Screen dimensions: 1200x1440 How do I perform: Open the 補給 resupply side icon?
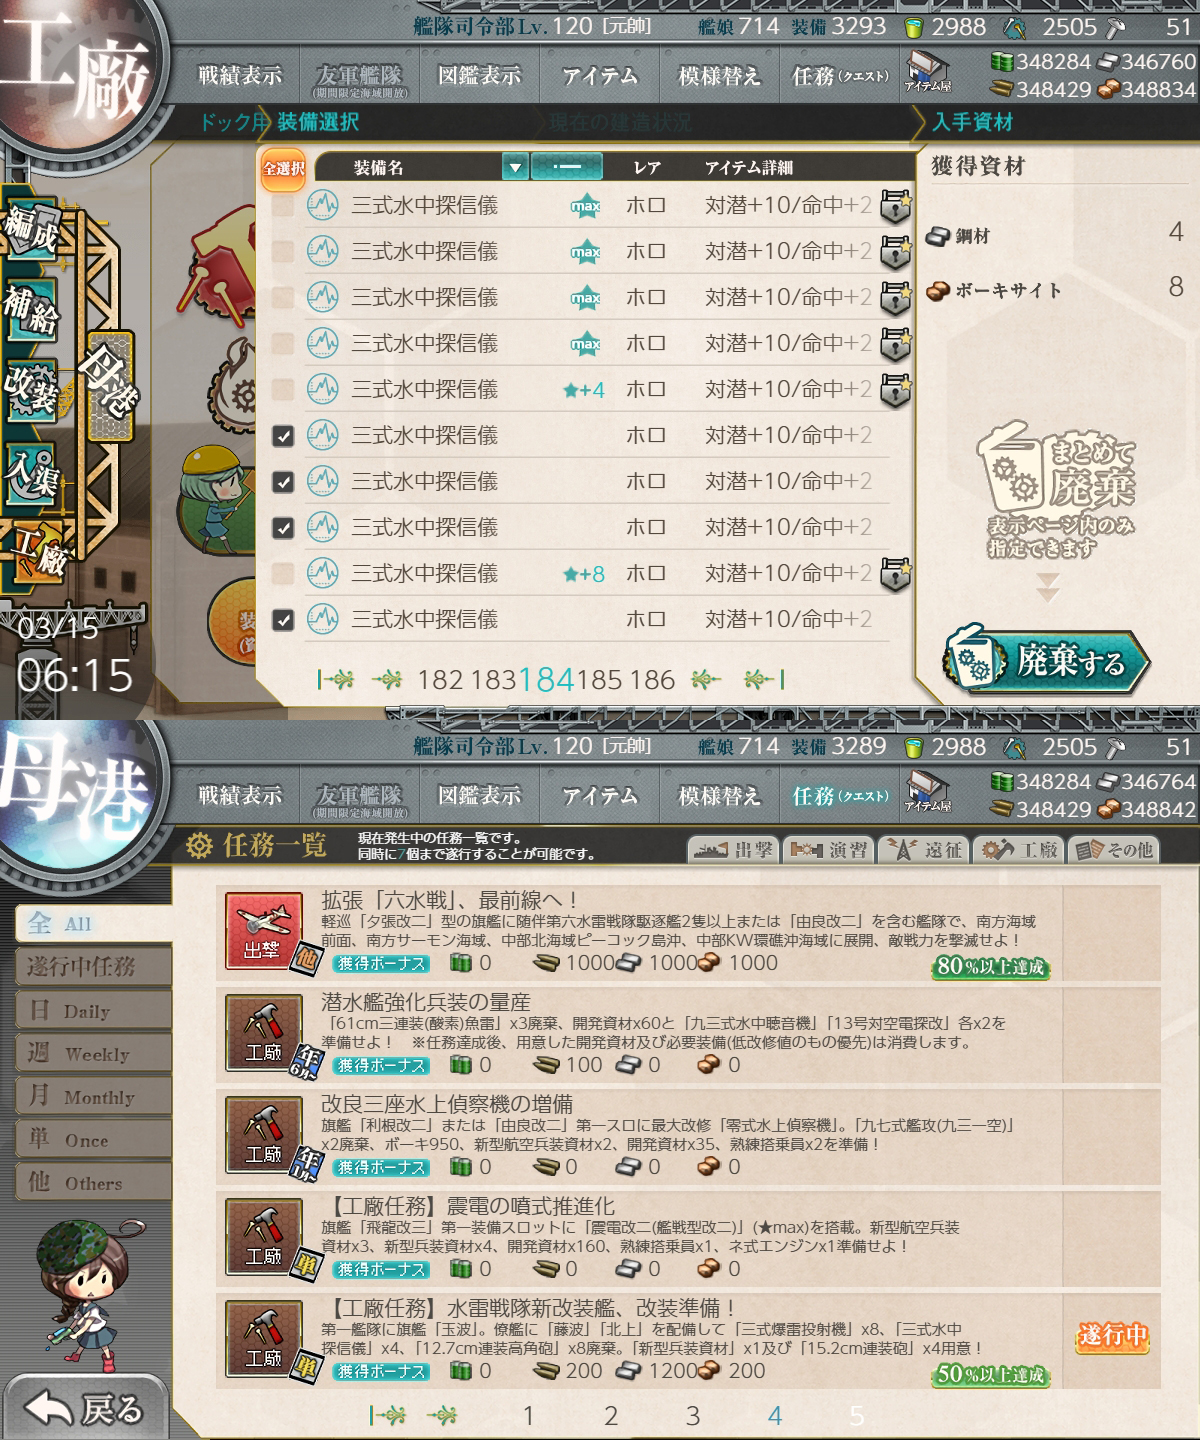pyautogui.click(x=31, y=309)
